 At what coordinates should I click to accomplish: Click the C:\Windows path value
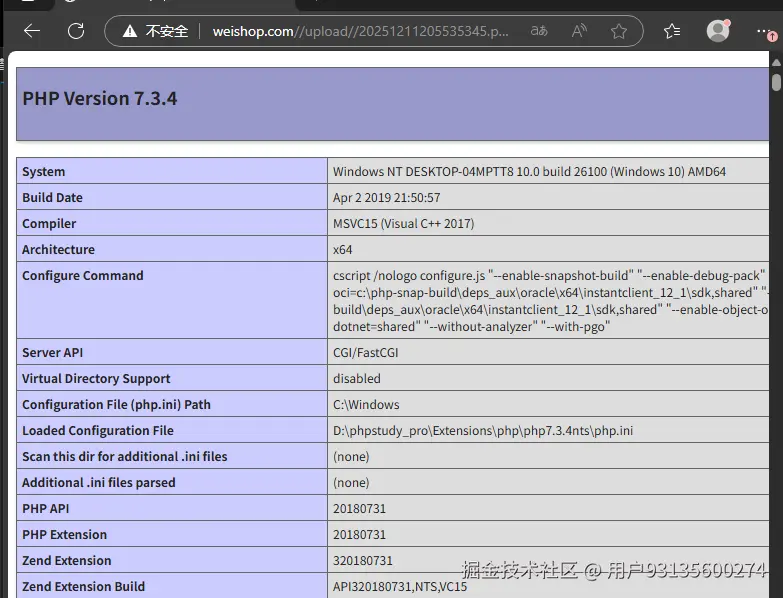tap(366, 404)
